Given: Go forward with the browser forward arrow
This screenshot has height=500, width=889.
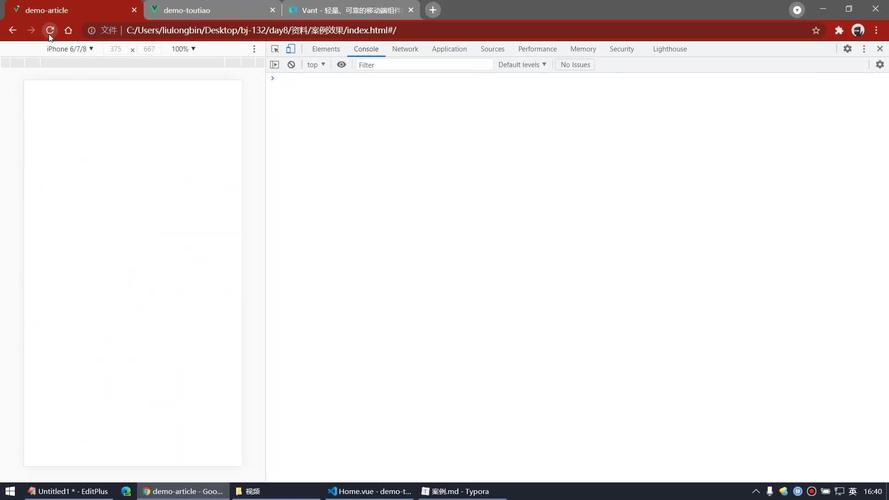Looking at the screenshot, I should click(31, 30).
